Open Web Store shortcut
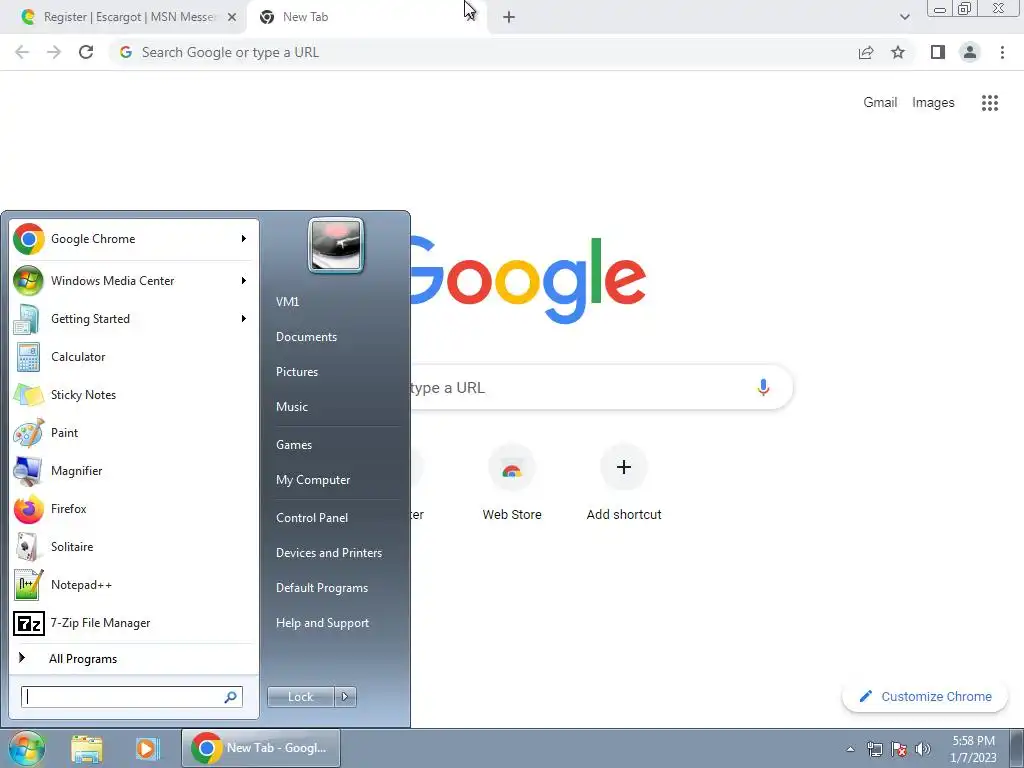The height and width of the screenshot is (768, 1024). point(512,483)
